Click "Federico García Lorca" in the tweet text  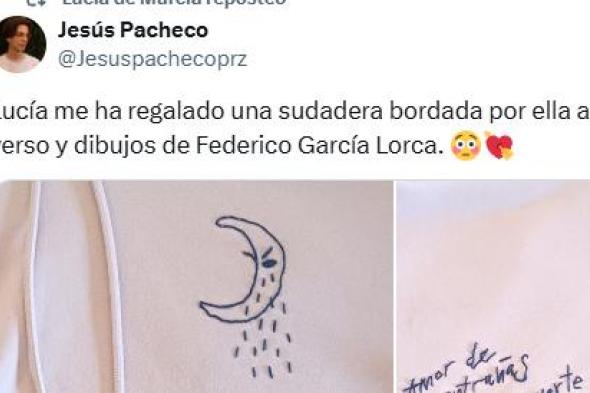click(x=318, y=146)
